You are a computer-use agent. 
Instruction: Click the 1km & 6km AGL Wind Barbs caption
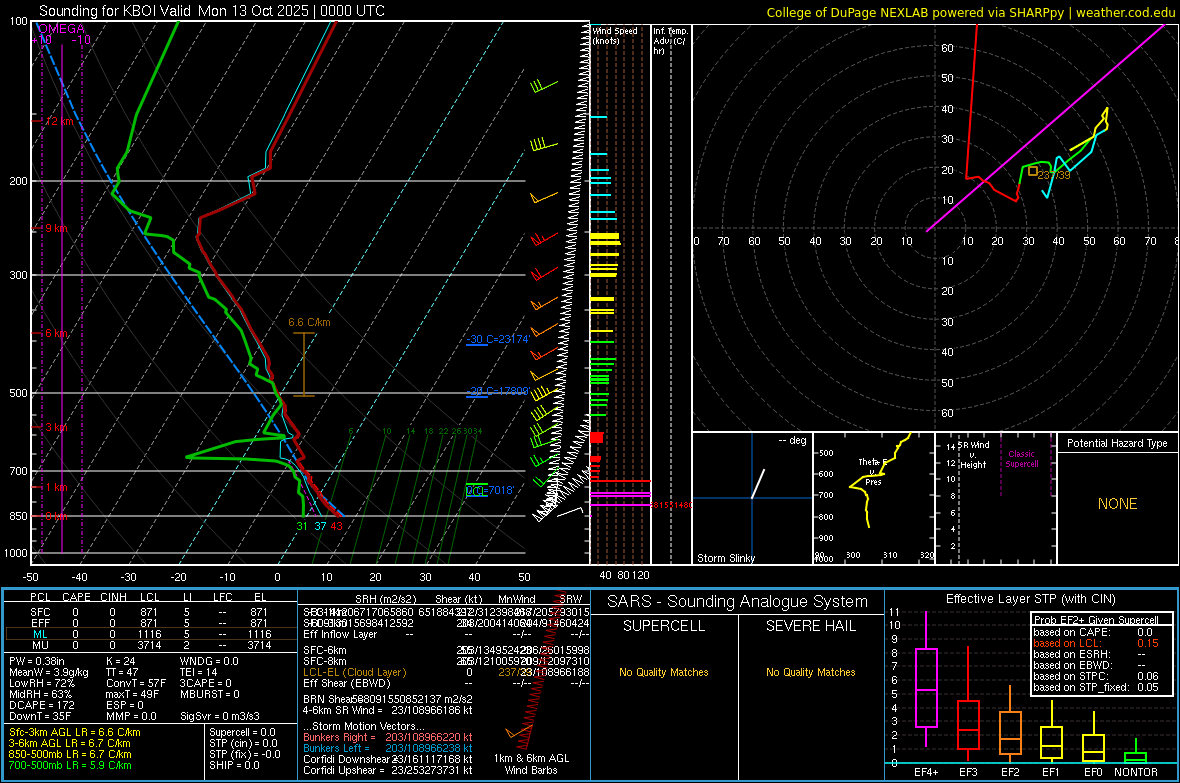(x=531, y=764)
